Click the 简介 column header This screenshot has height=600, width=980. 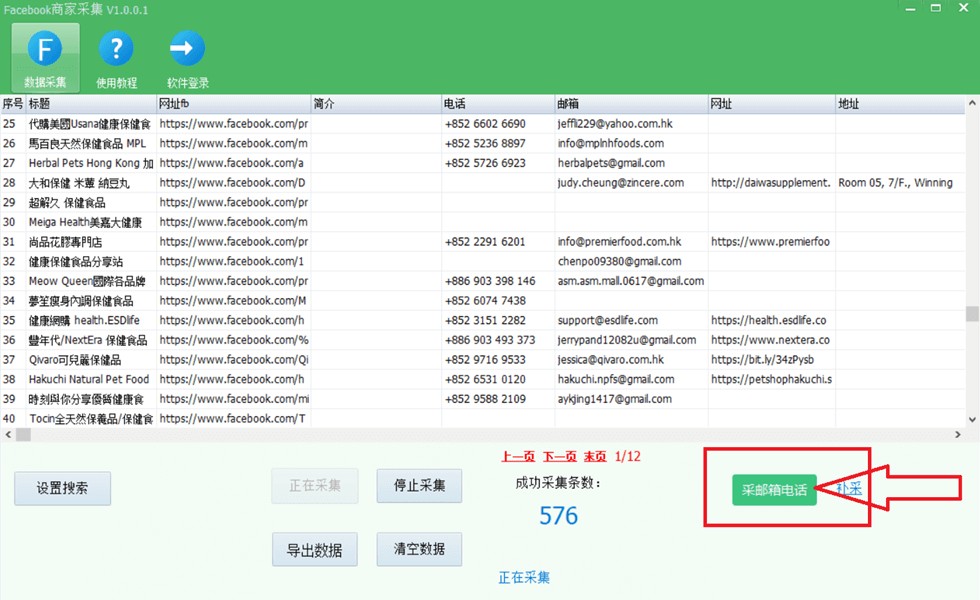tap(376, 104)
